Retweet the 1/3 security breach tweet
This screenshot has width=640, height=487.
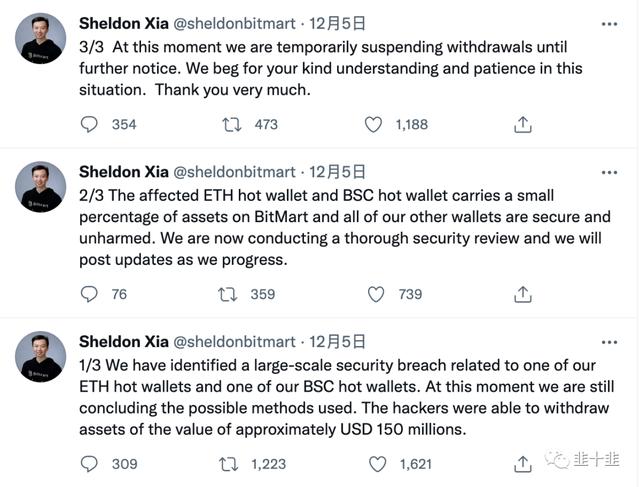click(228, 464)
